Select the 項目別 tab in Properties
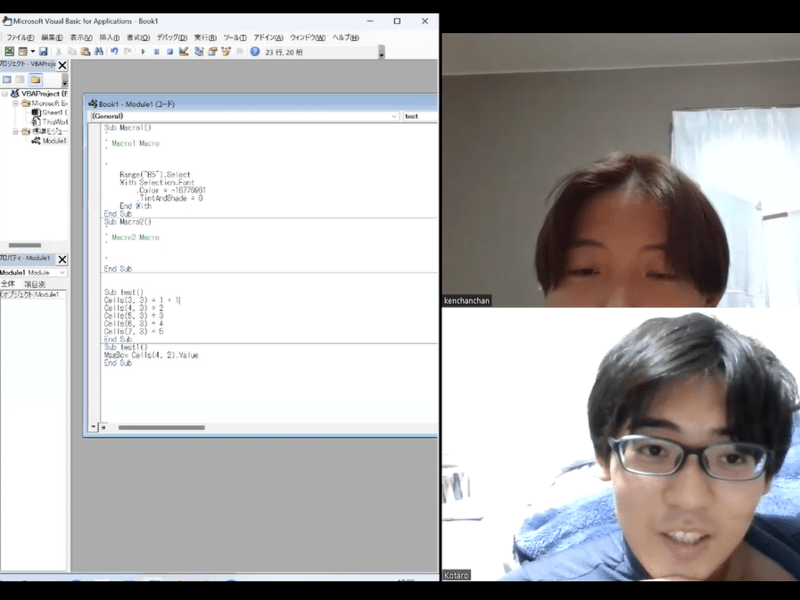Viewport: 800px width, 600px height. click(35, 284)
